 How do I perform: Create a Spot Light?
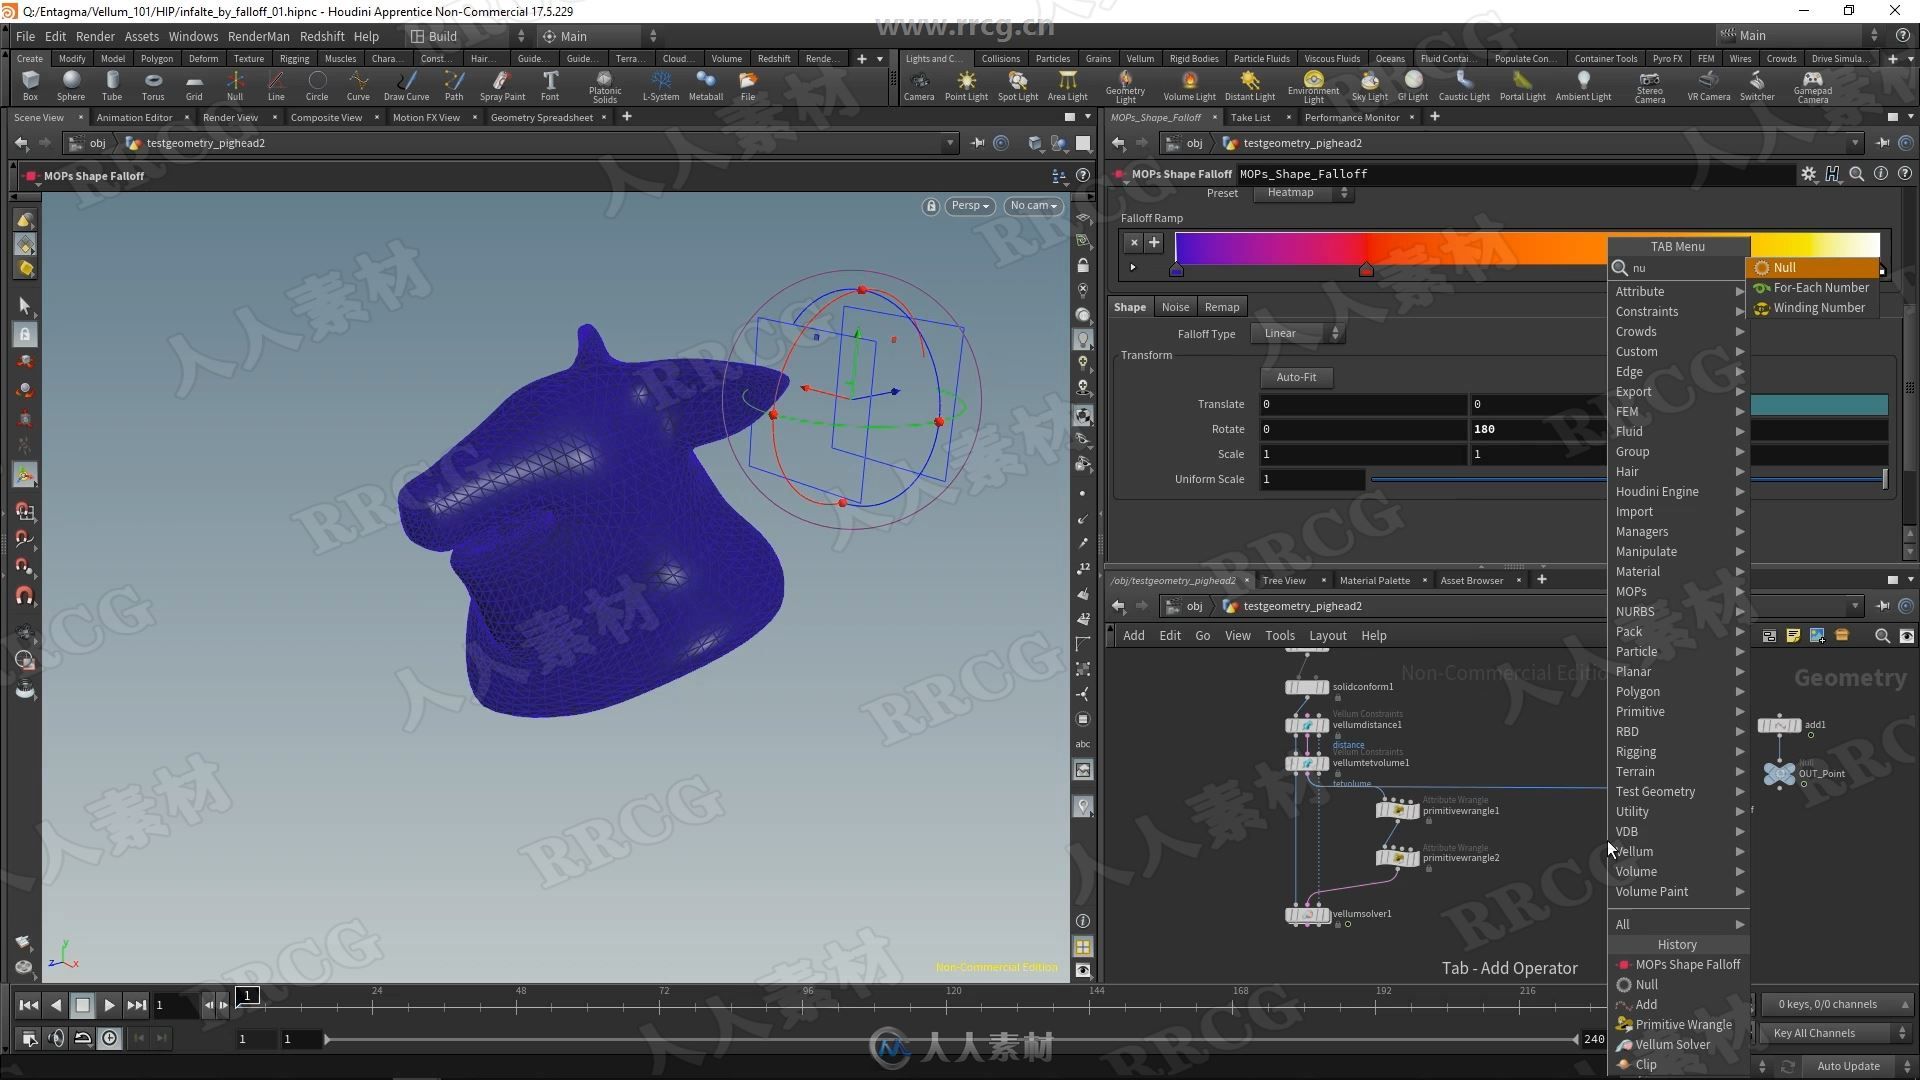[x=1018, y=85]
